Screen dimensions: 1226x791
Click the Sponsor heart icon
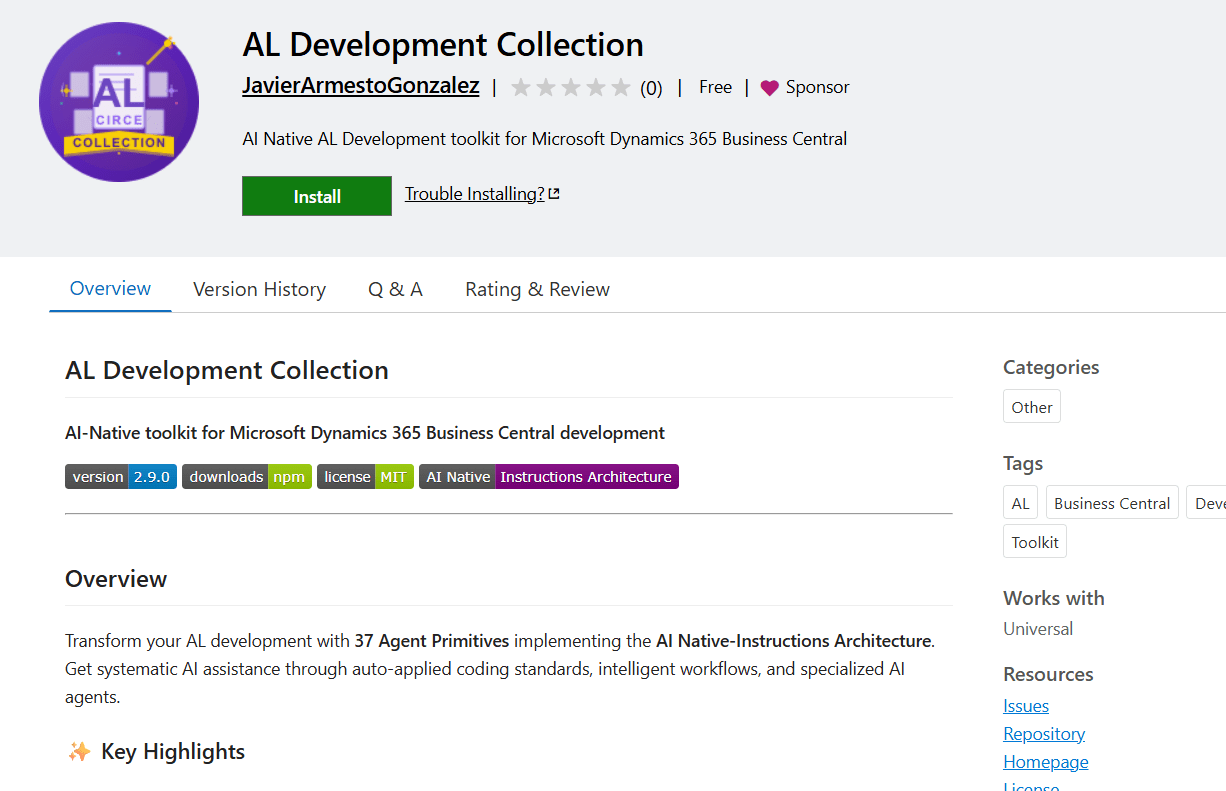(x=769, y=88)
